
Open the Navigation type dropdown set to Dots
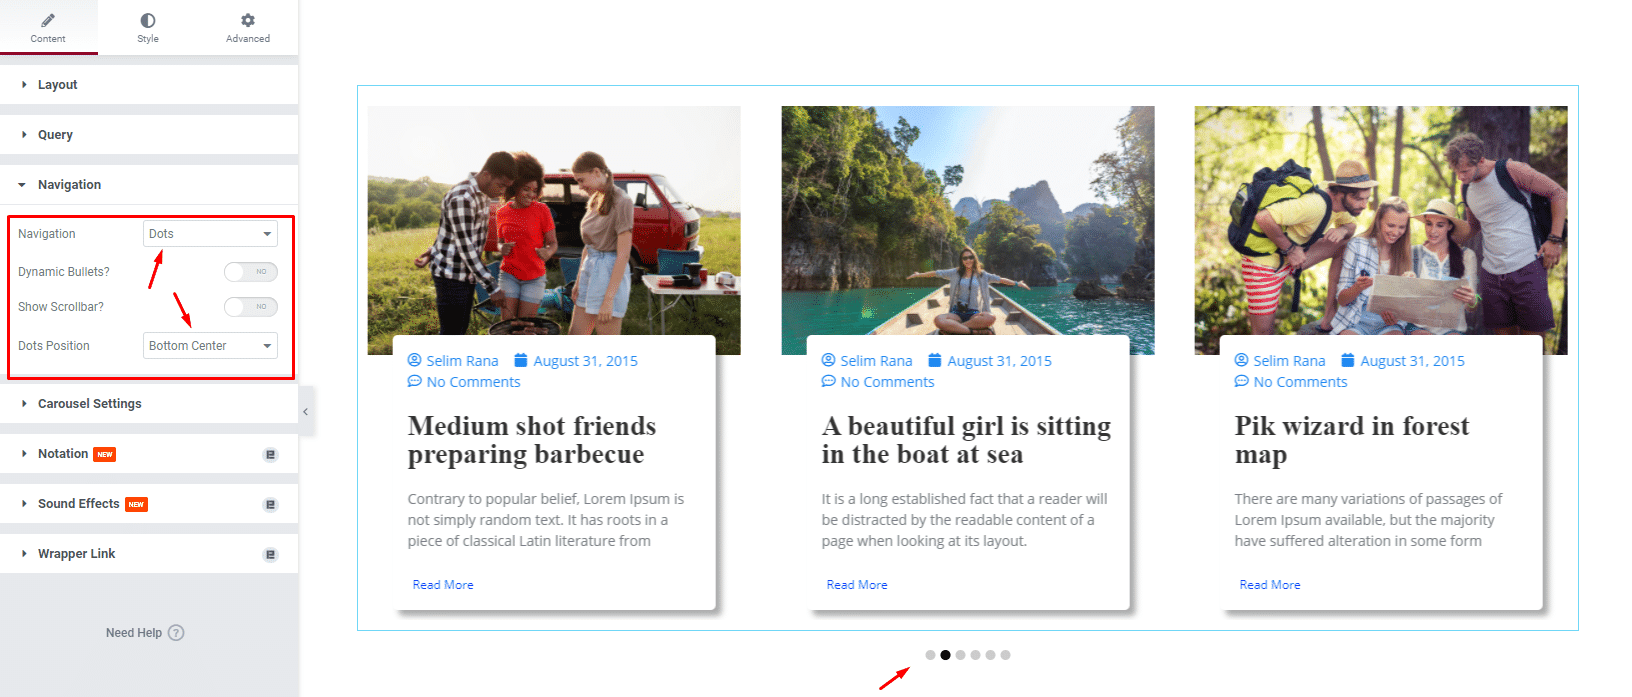tap(210, 234)
